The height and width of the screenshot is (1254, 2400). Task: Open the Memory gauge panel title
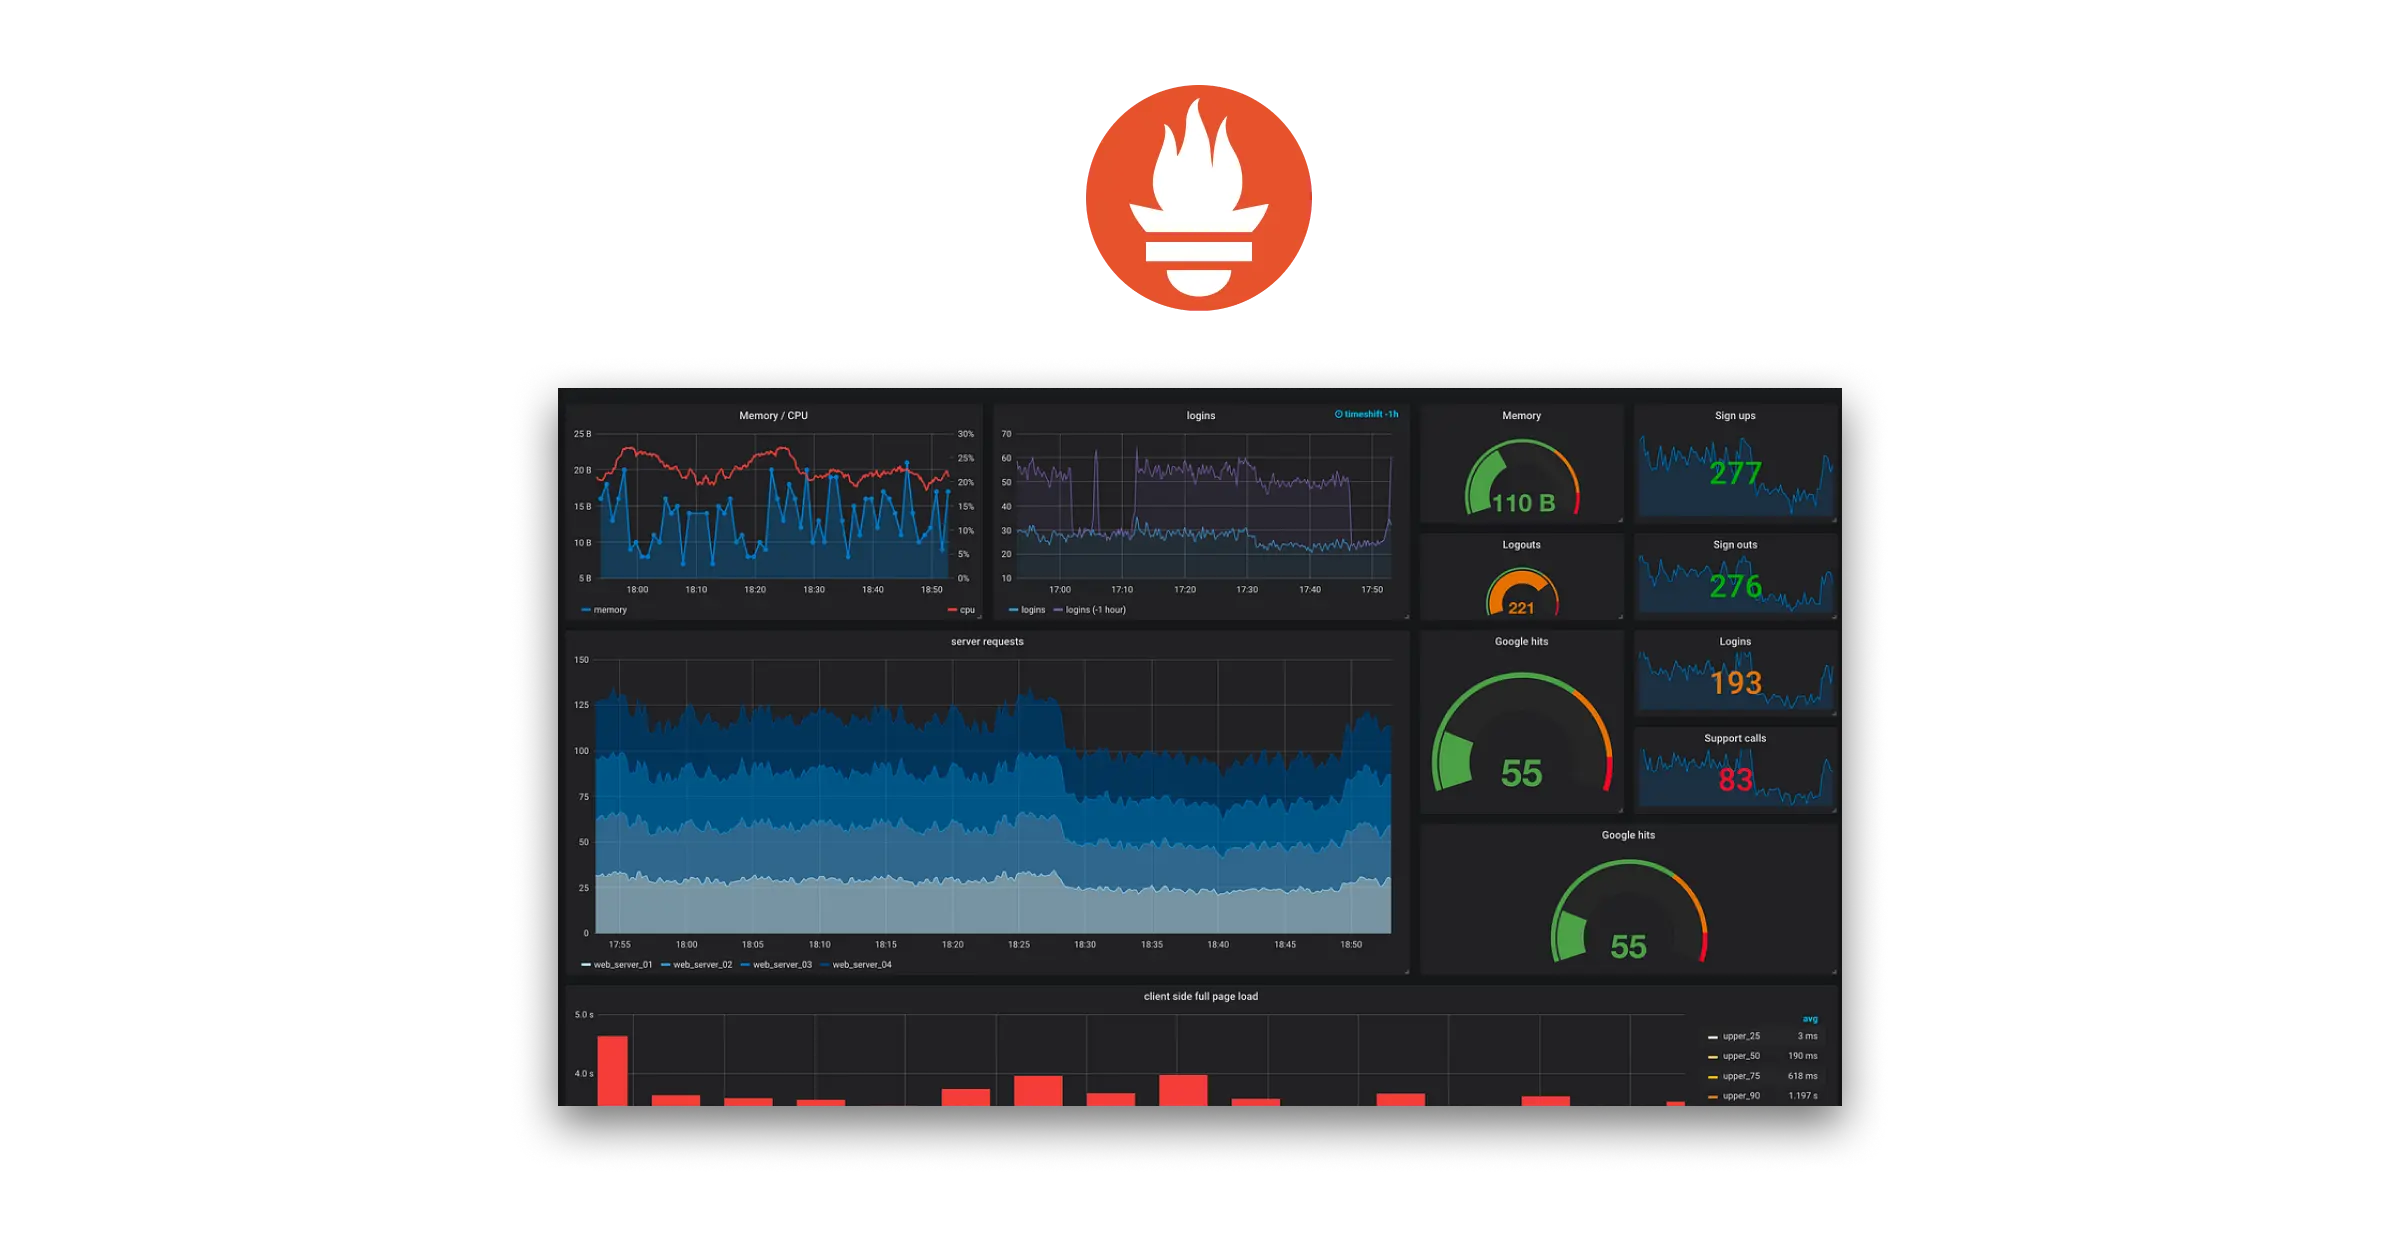pos(1521,416)
